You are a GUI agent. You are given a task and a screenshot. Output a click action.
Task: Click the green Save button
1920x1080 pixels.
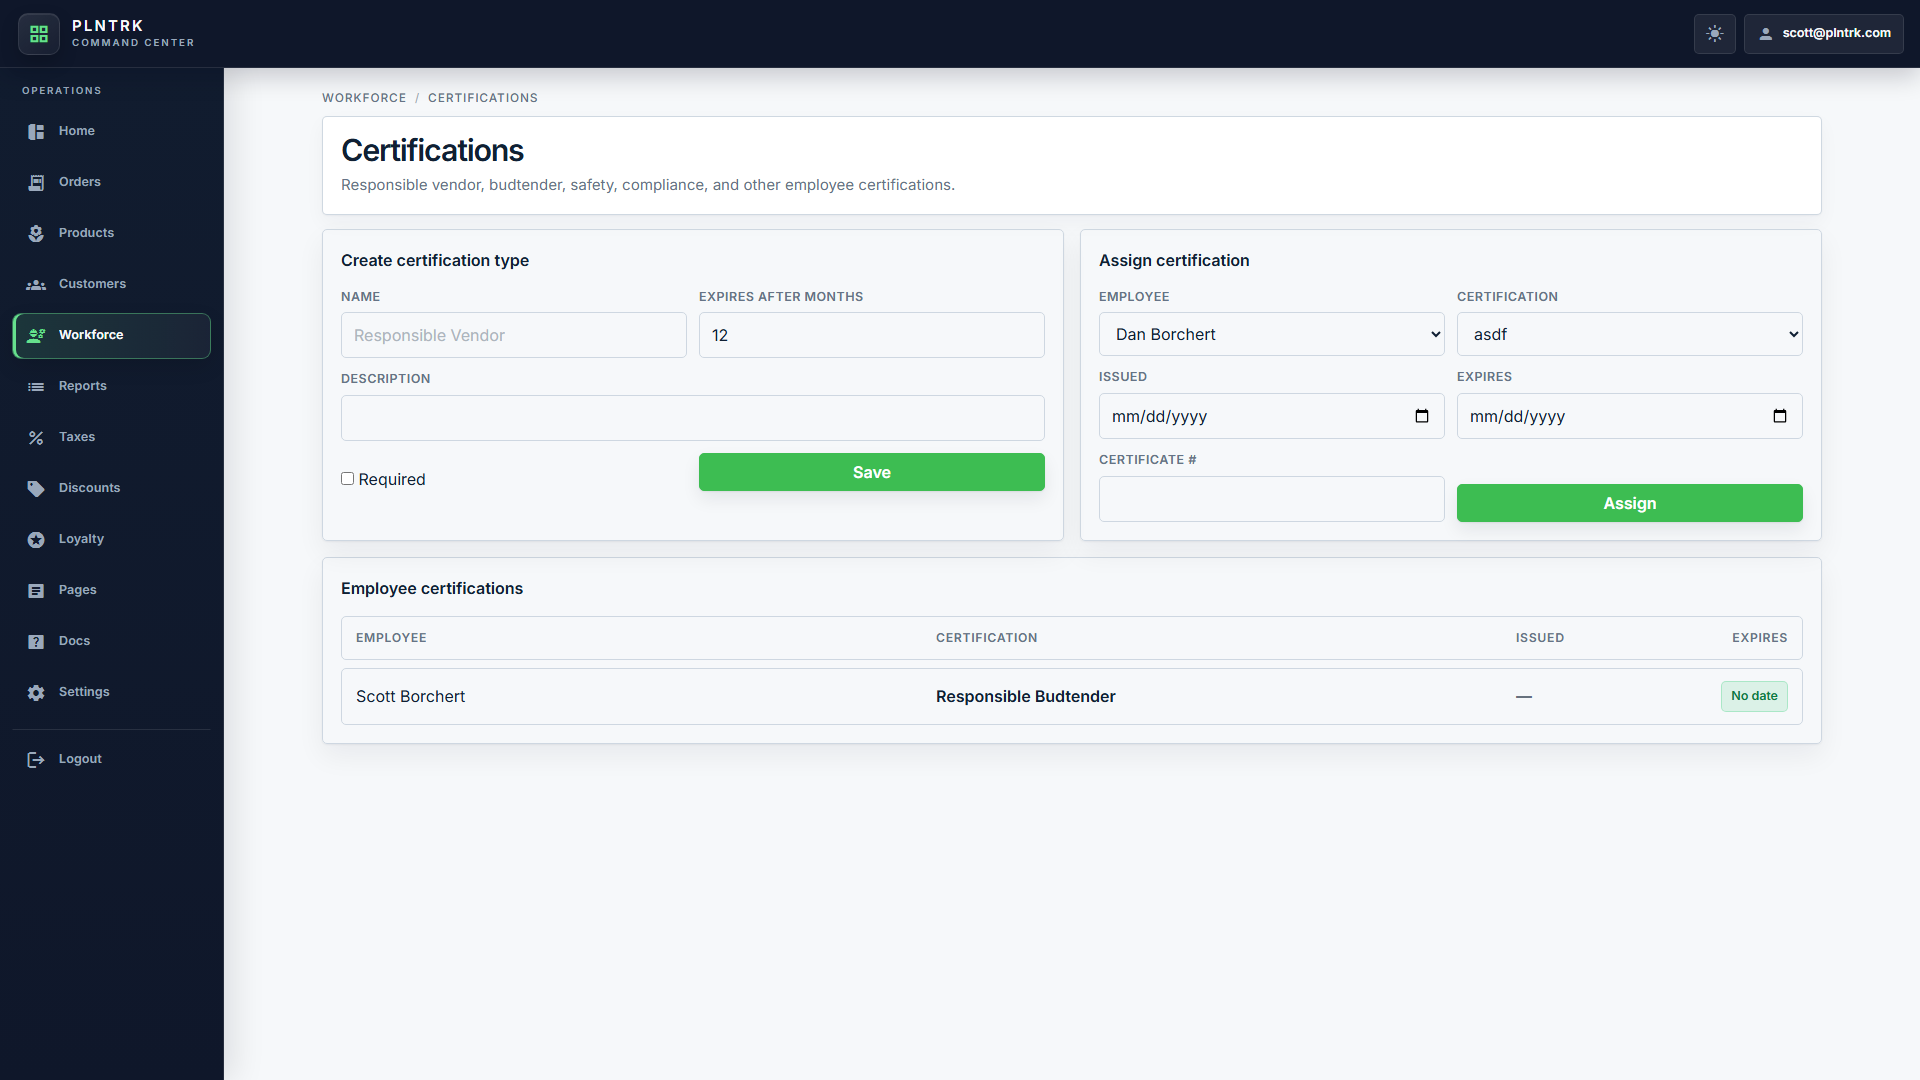[x=871, y=472]
